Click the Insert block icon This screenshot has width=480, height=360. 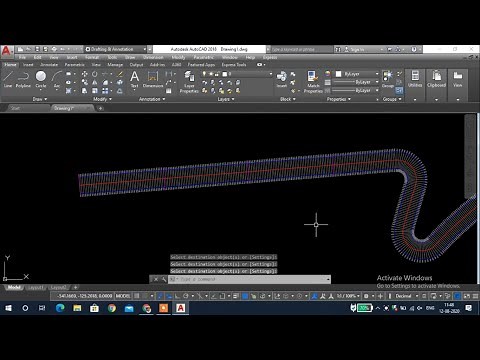point(281,79)
